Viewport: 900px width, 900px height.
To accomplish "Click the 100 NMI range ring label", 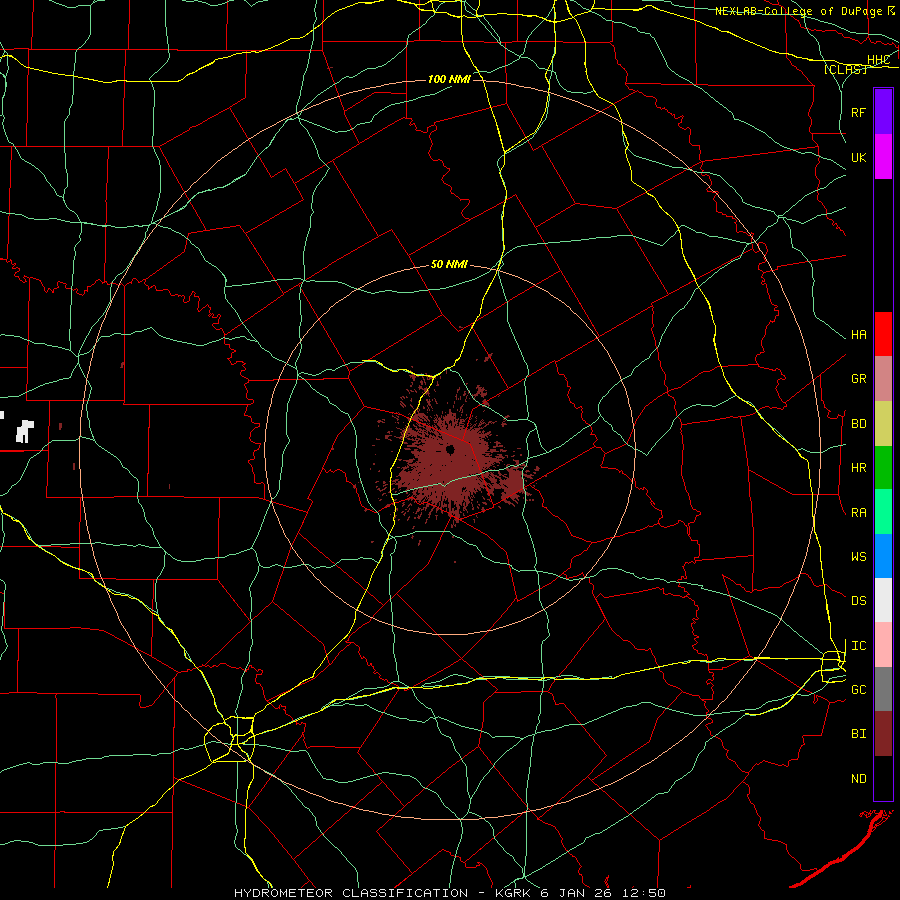I will 449,79.
